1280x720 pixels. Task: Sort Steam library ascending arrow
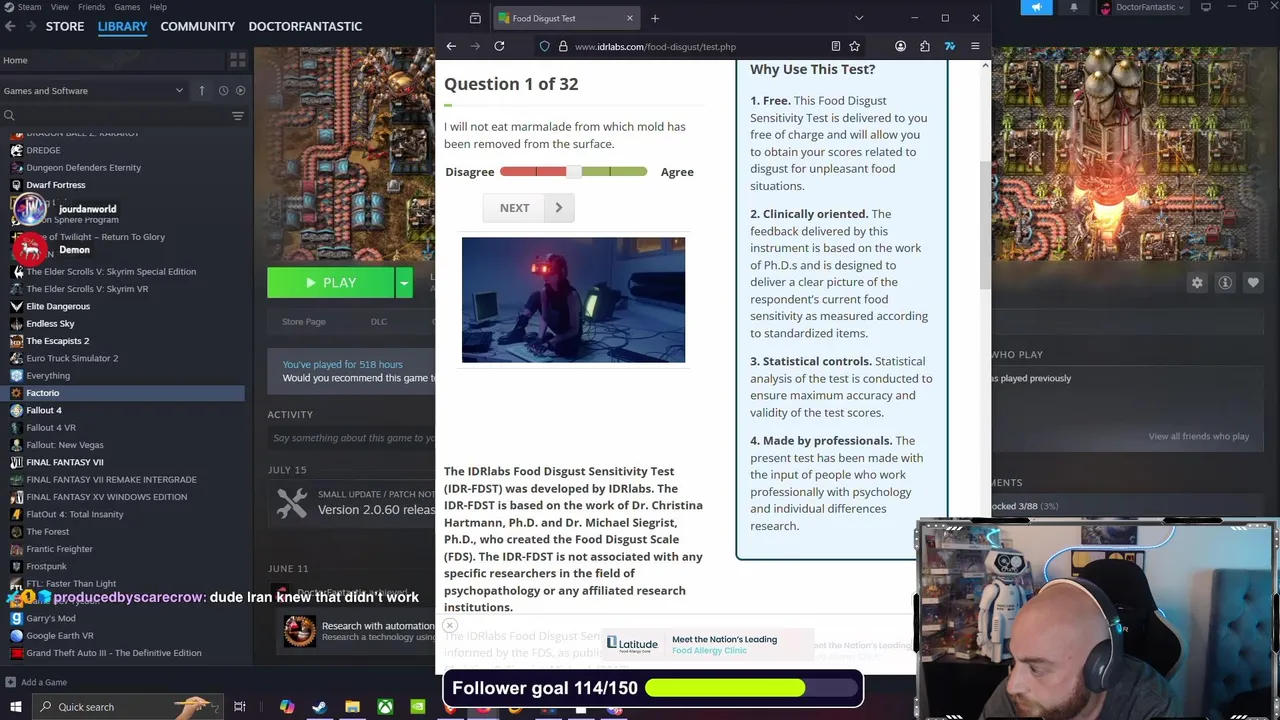tap(202, 90)
